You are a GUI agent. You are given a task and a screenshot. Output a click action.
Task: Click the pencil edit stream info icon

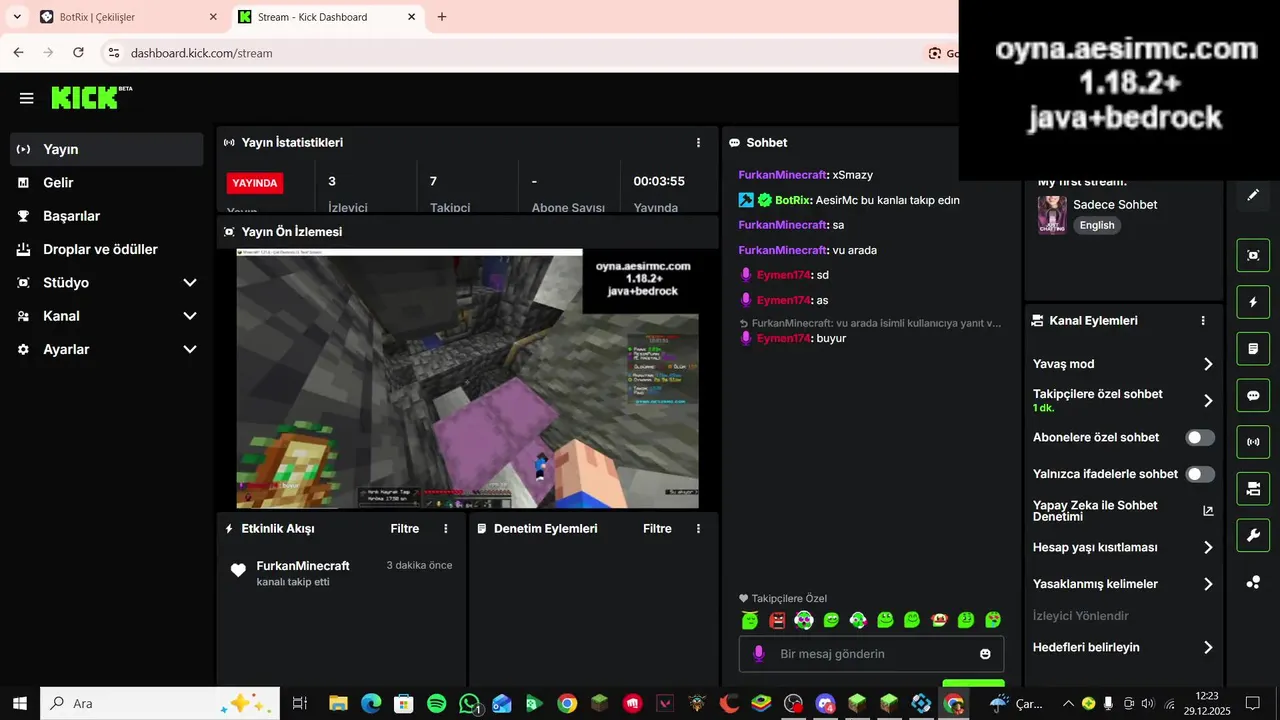point(1253,195)
